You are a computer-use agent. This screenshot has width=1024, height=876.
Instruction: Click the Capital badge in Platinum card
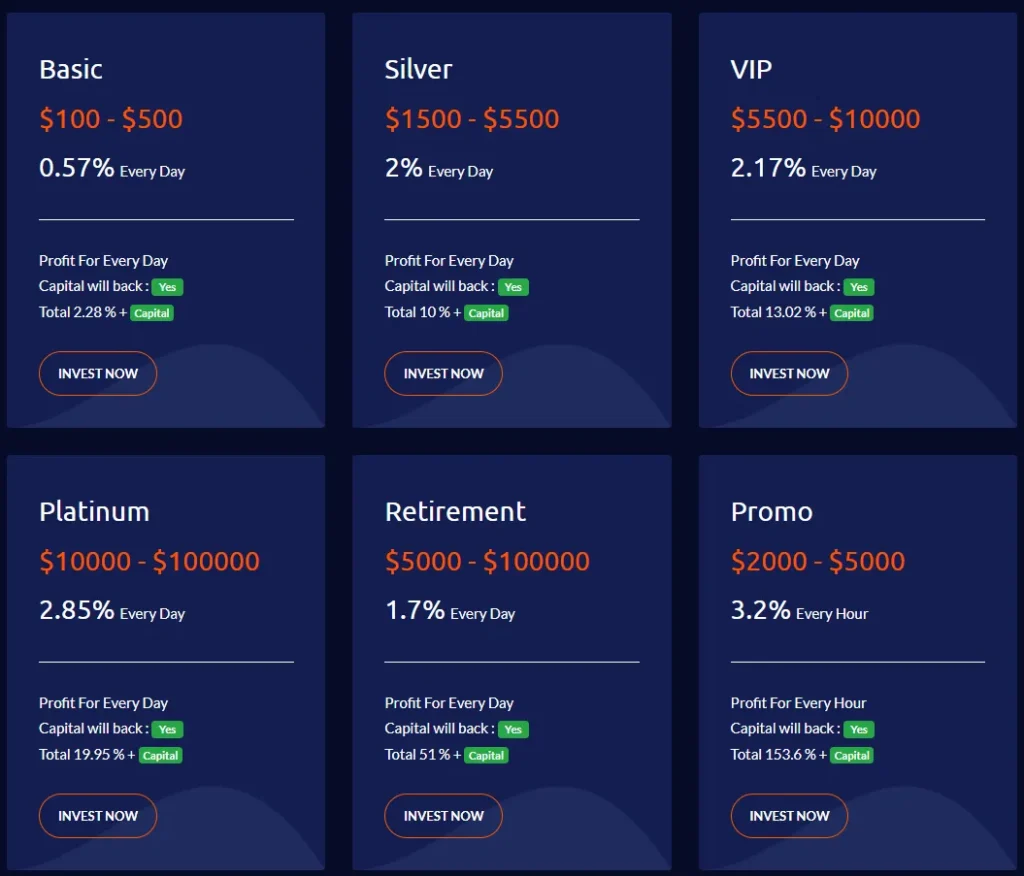[160, 756]
